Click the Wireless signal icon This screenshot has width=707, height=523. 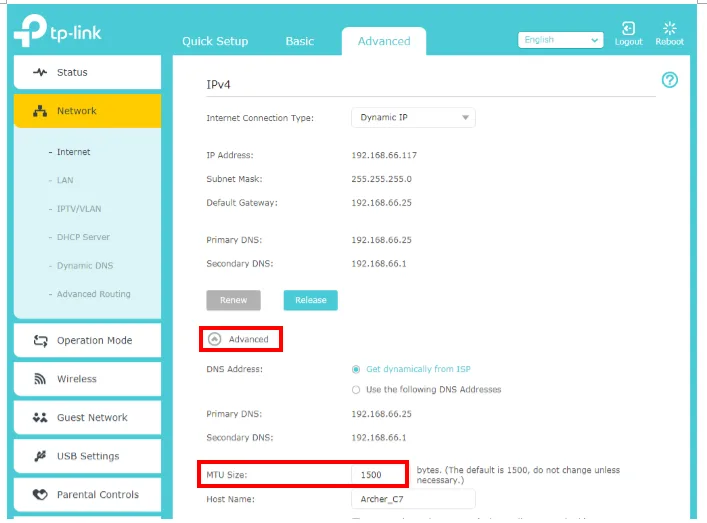(x=40, y=379)
